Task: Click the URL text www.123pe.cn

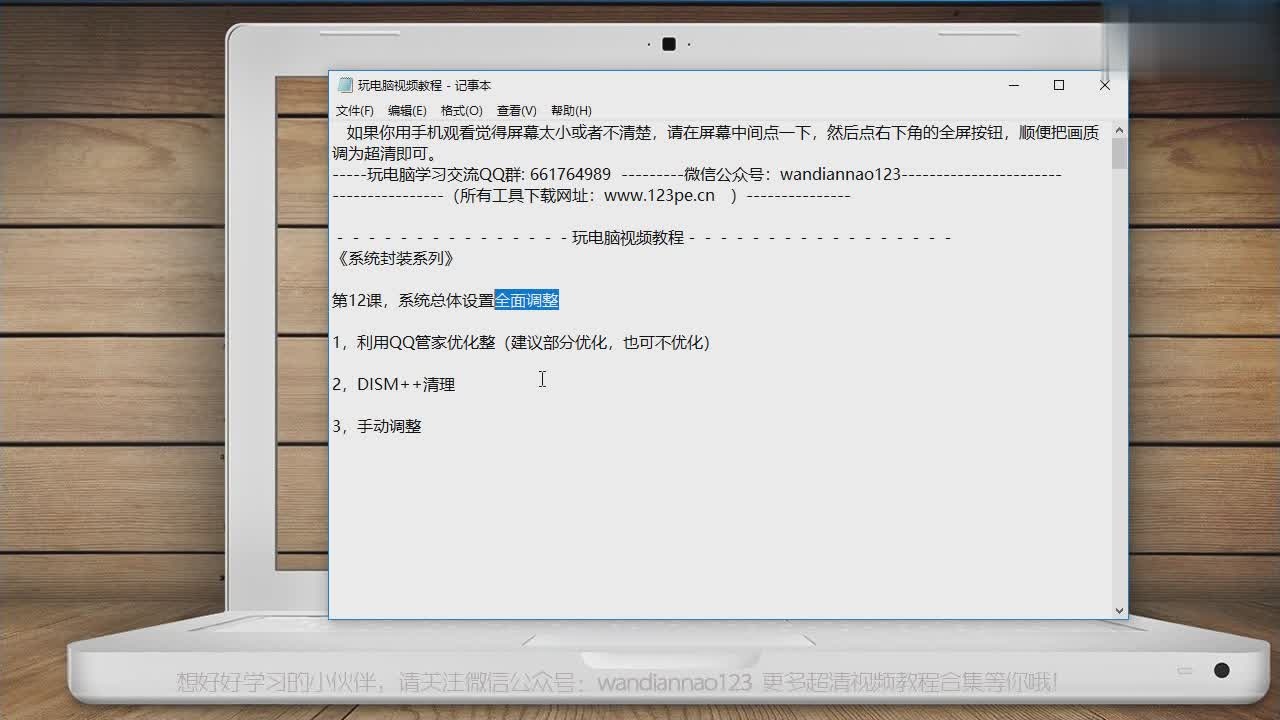Action: click(660, 195)
